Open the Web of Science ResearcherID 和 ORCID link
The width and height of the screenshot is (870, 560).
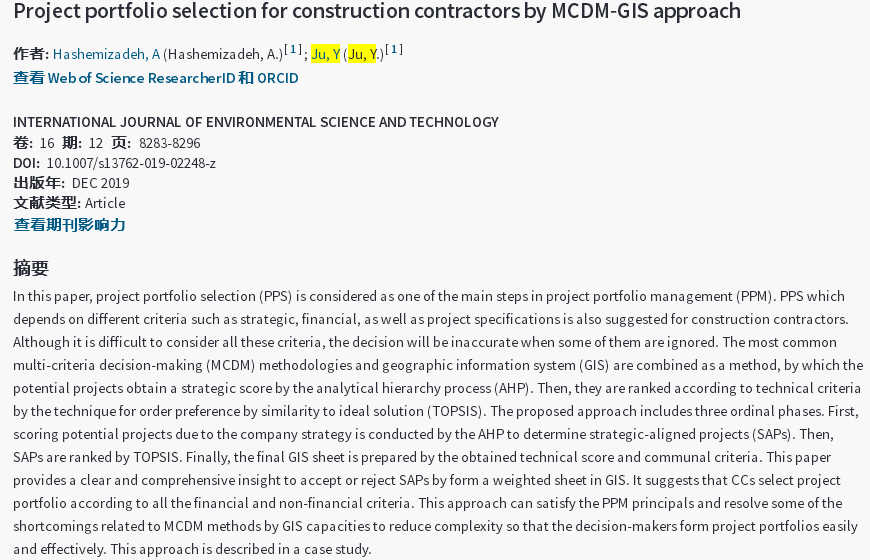(156, 78)
